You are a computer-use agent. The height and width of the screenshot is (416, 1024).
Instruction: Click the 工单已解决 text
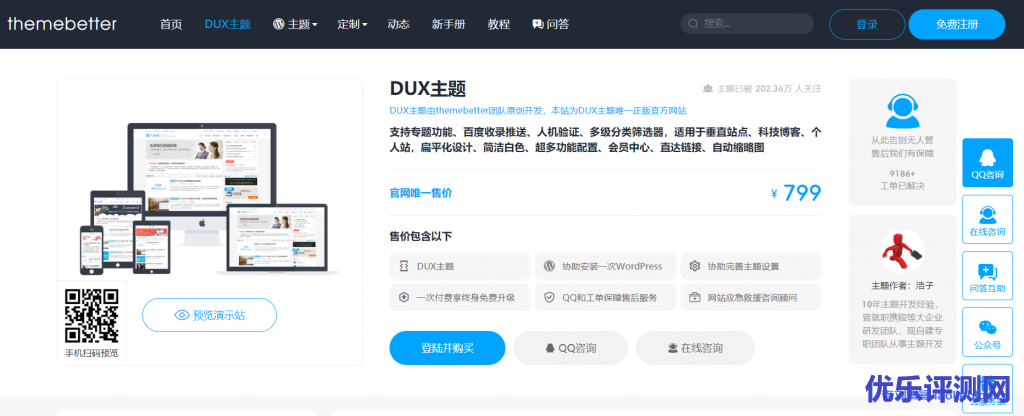point(902,186)
